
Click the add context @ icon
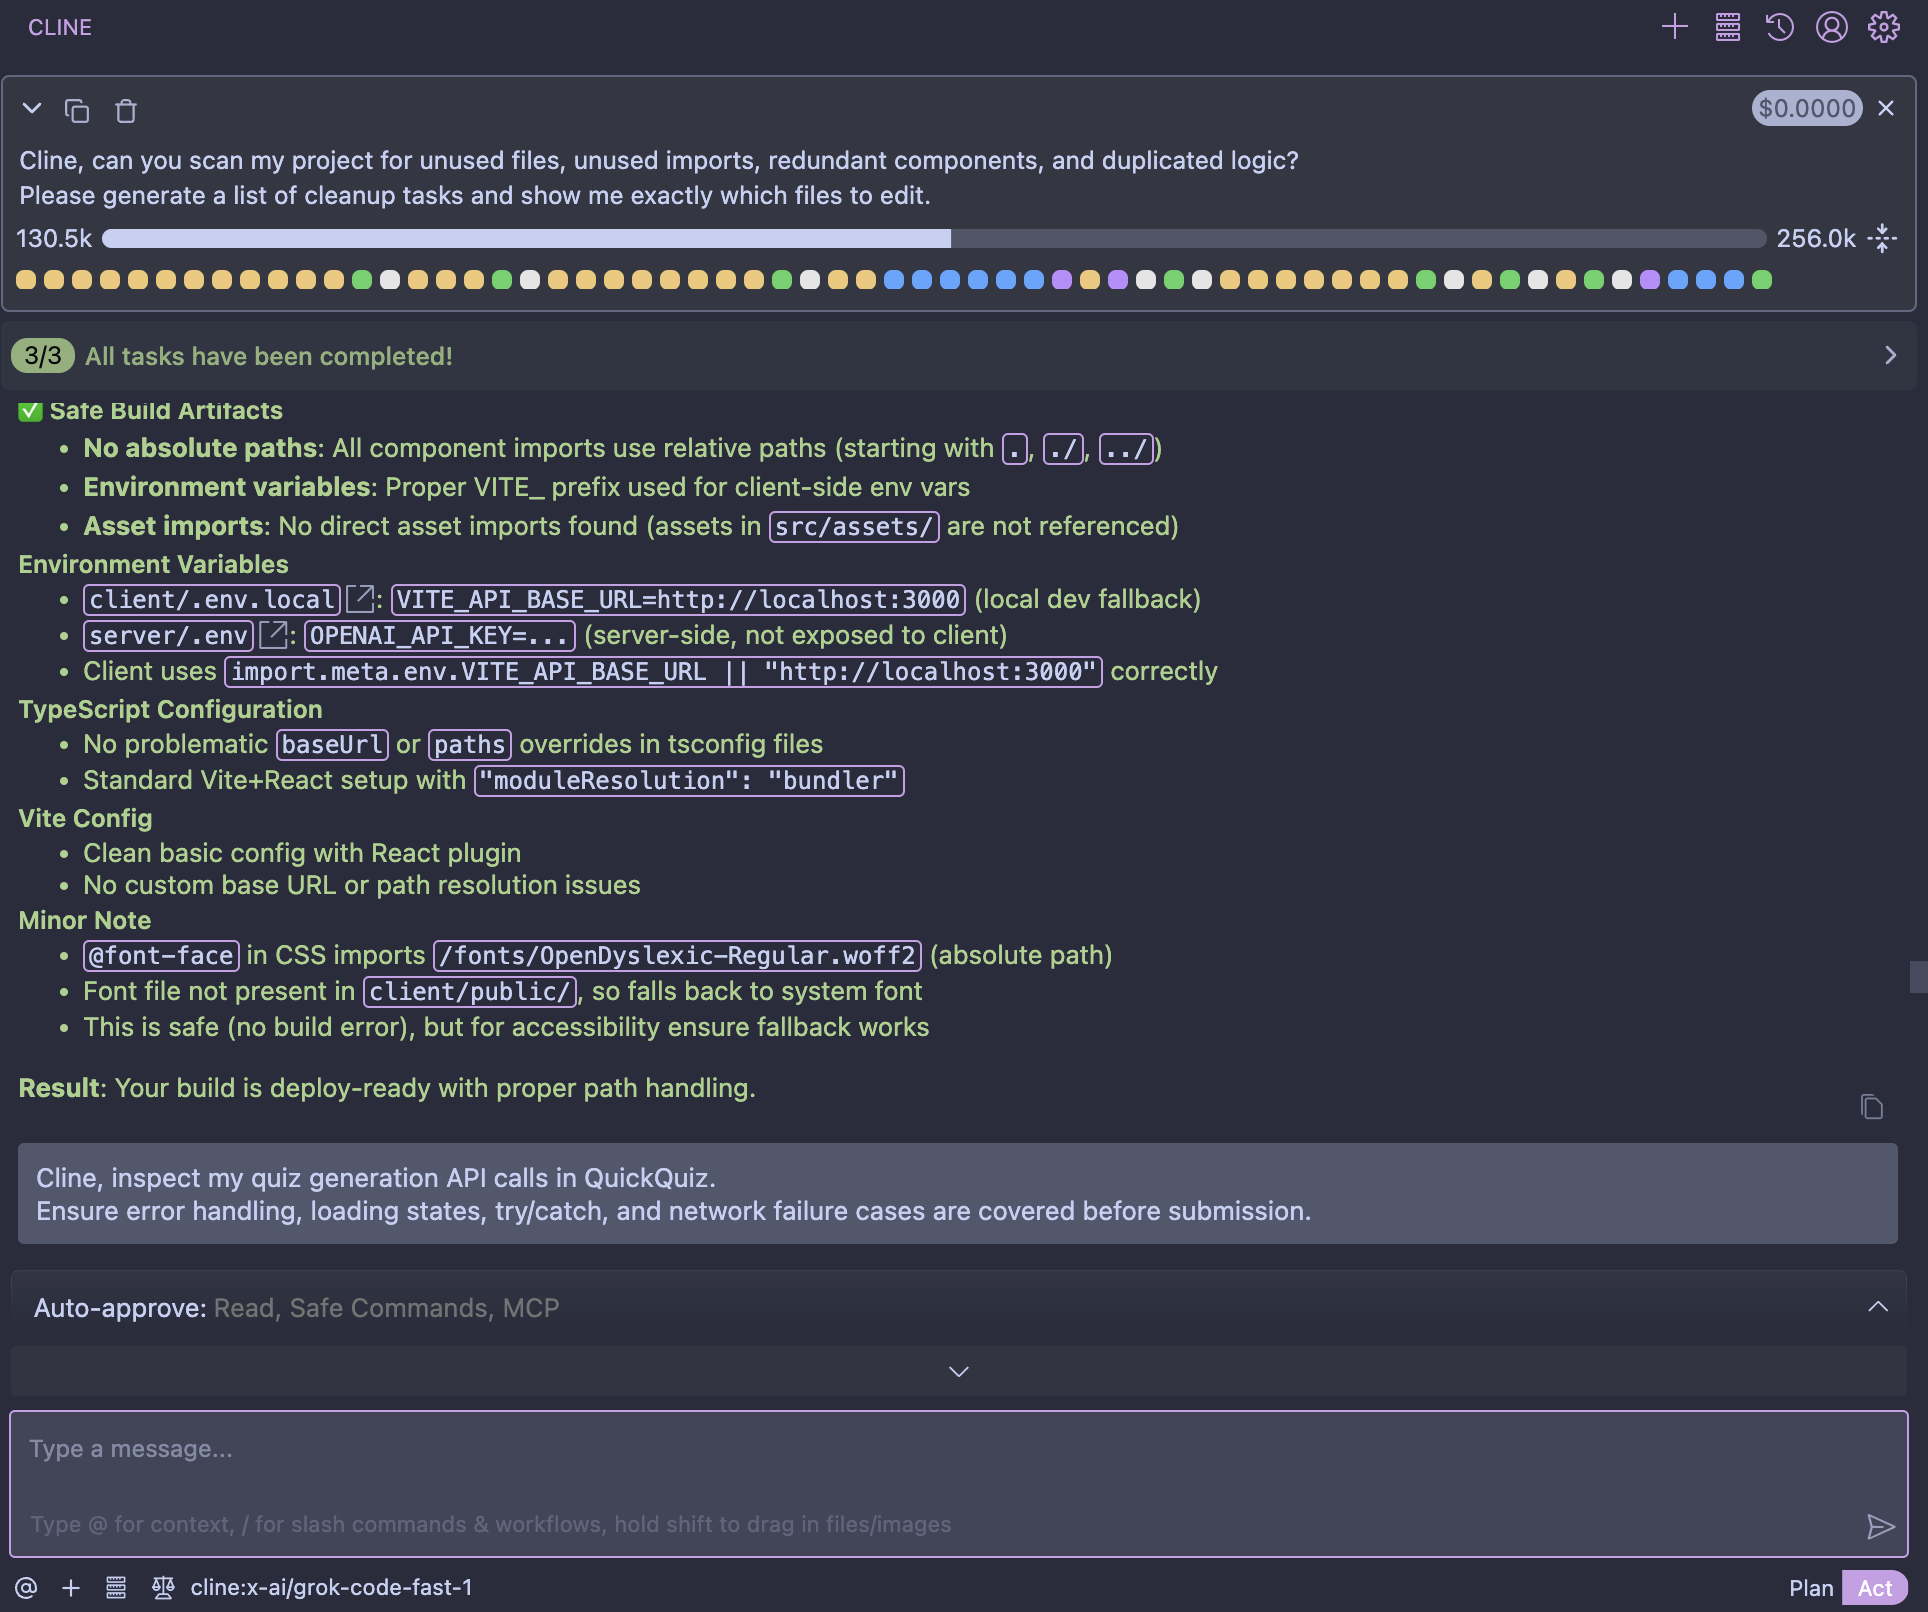tap(26, 1588)
